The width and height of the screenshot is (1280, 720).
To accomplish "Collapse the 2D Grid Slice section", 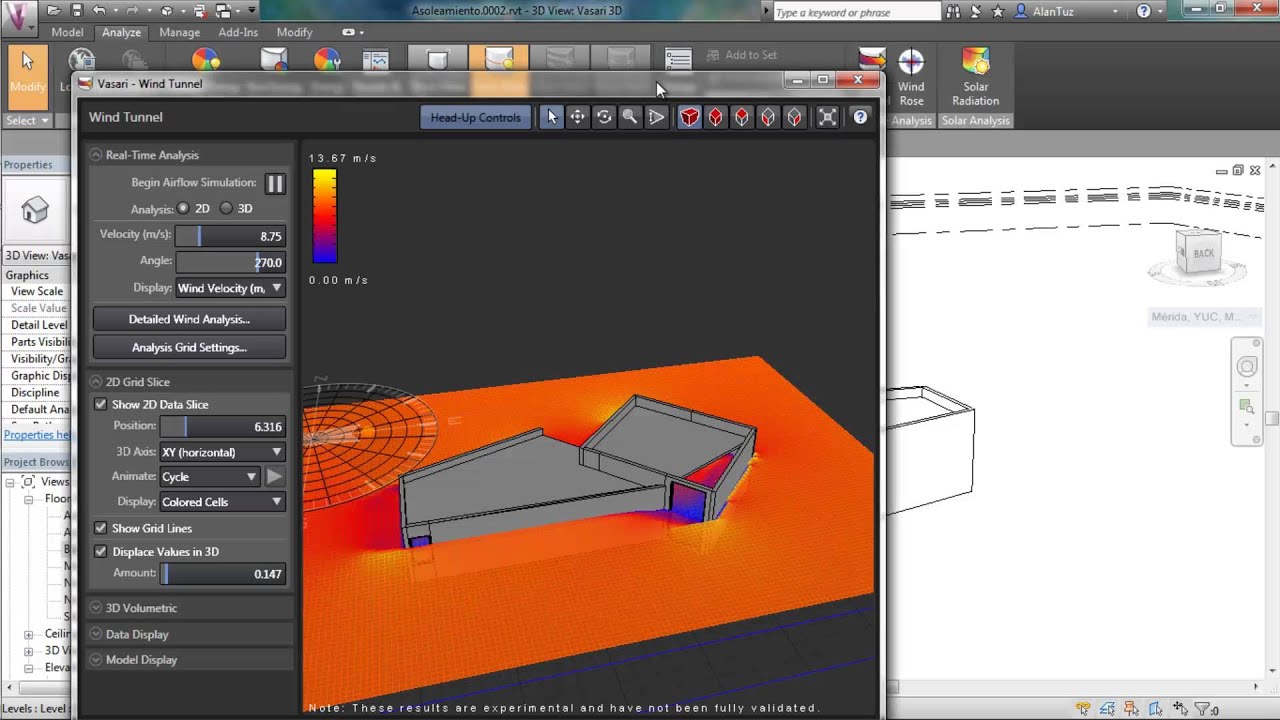I will pyautogui.click(x=96, y=382).
